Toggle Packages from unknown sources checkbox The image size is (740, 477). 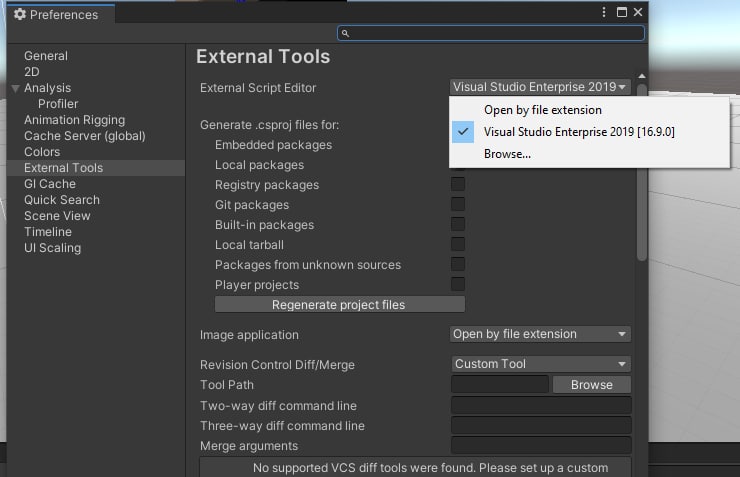click(x=458, y=264)
